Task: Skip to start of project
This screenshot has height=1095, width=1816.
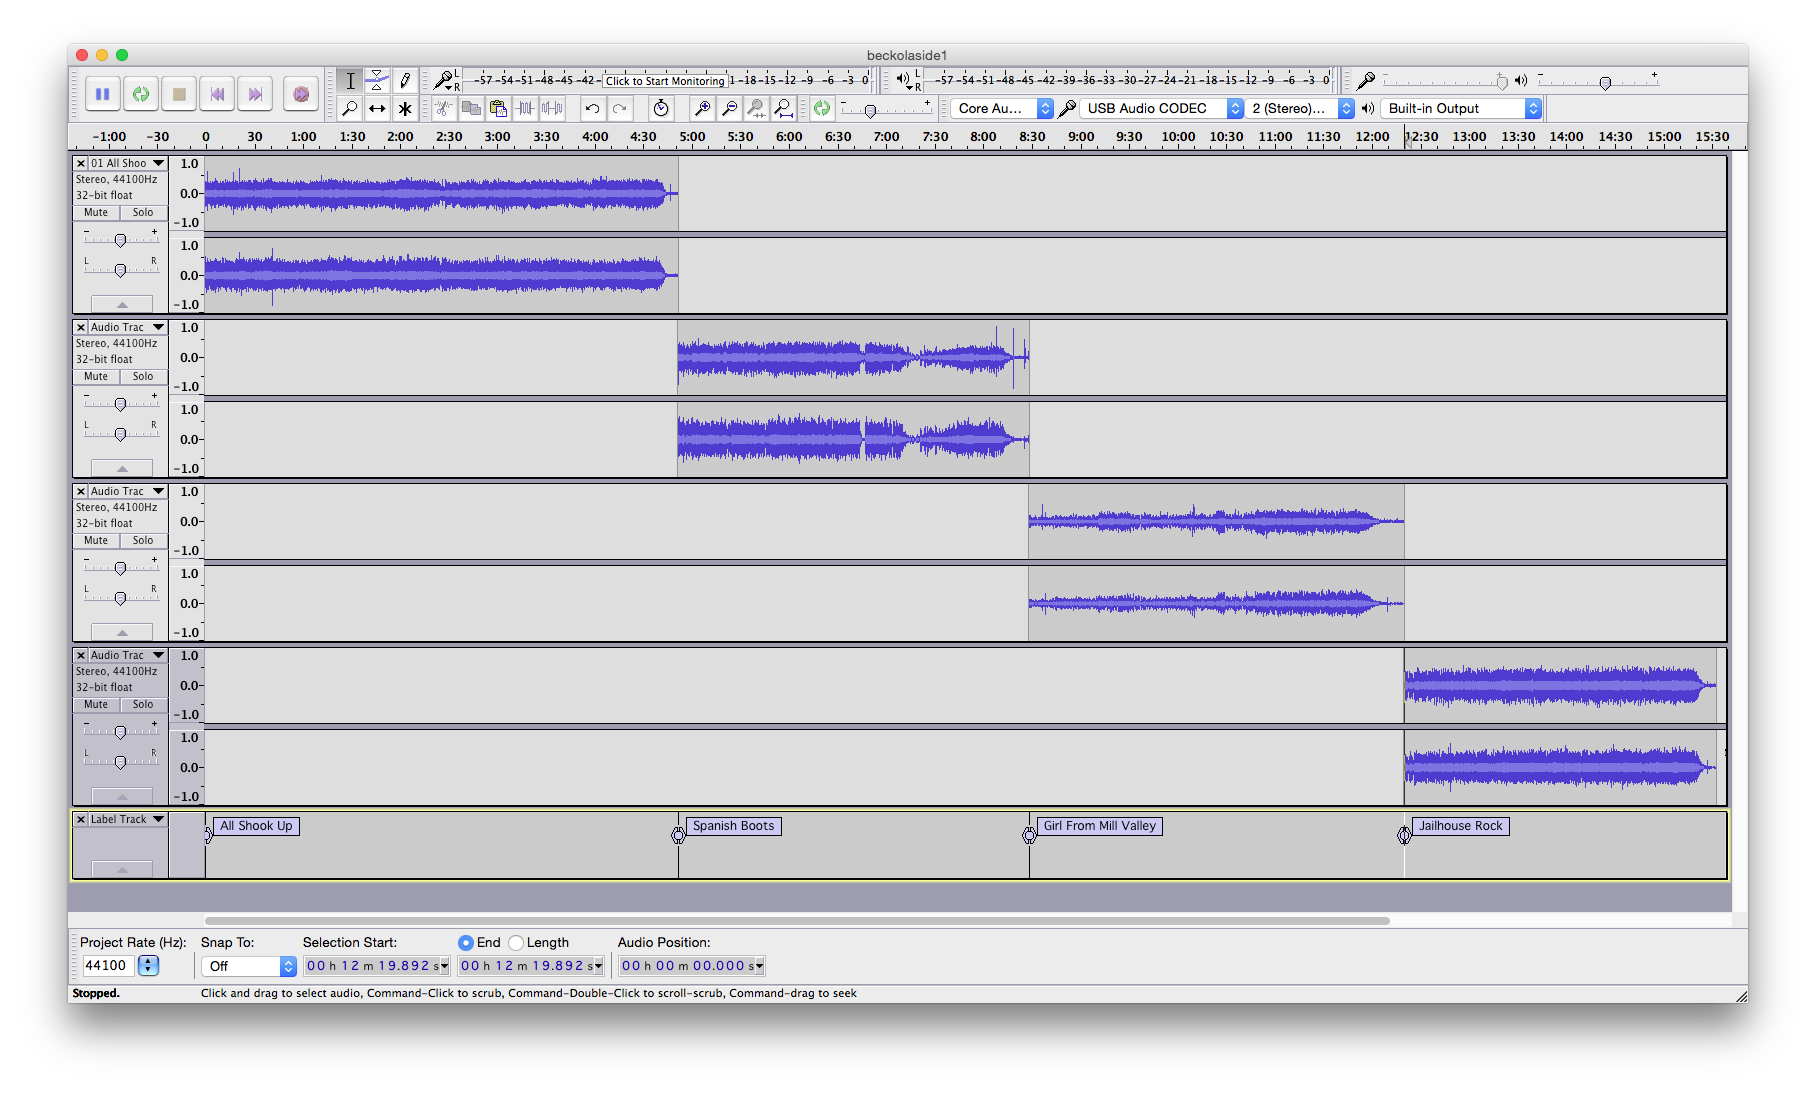Action: click(217, 94)
